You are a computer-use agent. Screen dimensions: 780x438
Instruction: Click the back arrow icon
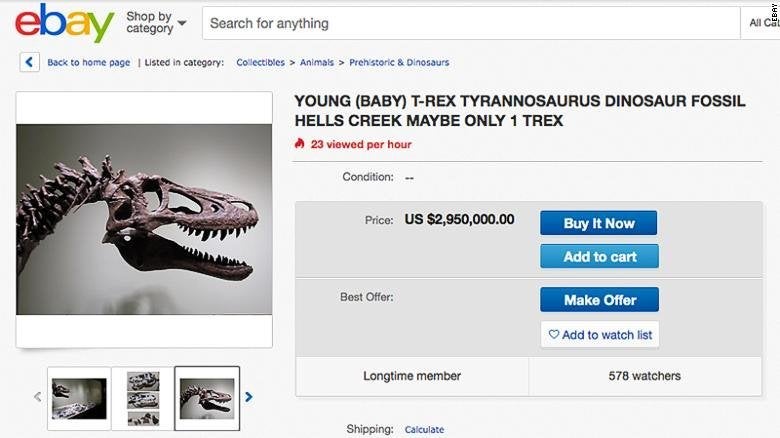click(29, 62)
